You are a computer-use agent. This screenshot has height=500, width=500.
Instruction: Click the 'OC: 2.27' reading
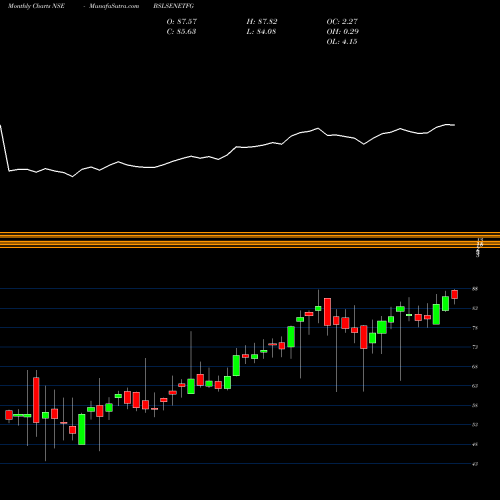coord(342,21)
